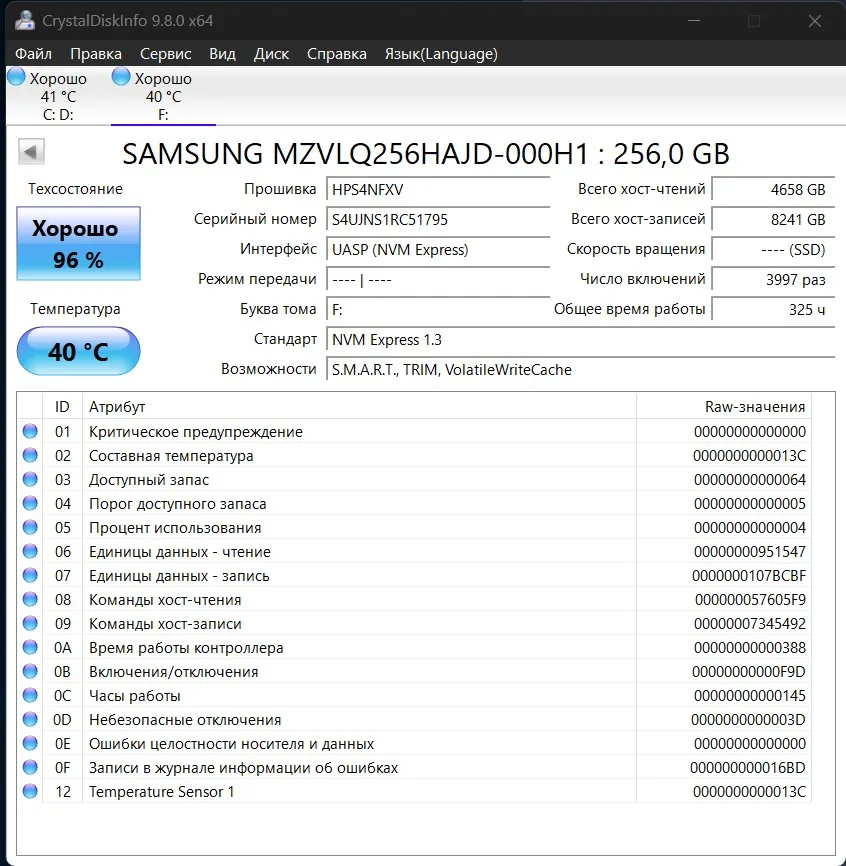Viewport: 846px width, 866px height.
Task: Click status orb for Команды хост-чтения row
Action: tap(30, 599)
